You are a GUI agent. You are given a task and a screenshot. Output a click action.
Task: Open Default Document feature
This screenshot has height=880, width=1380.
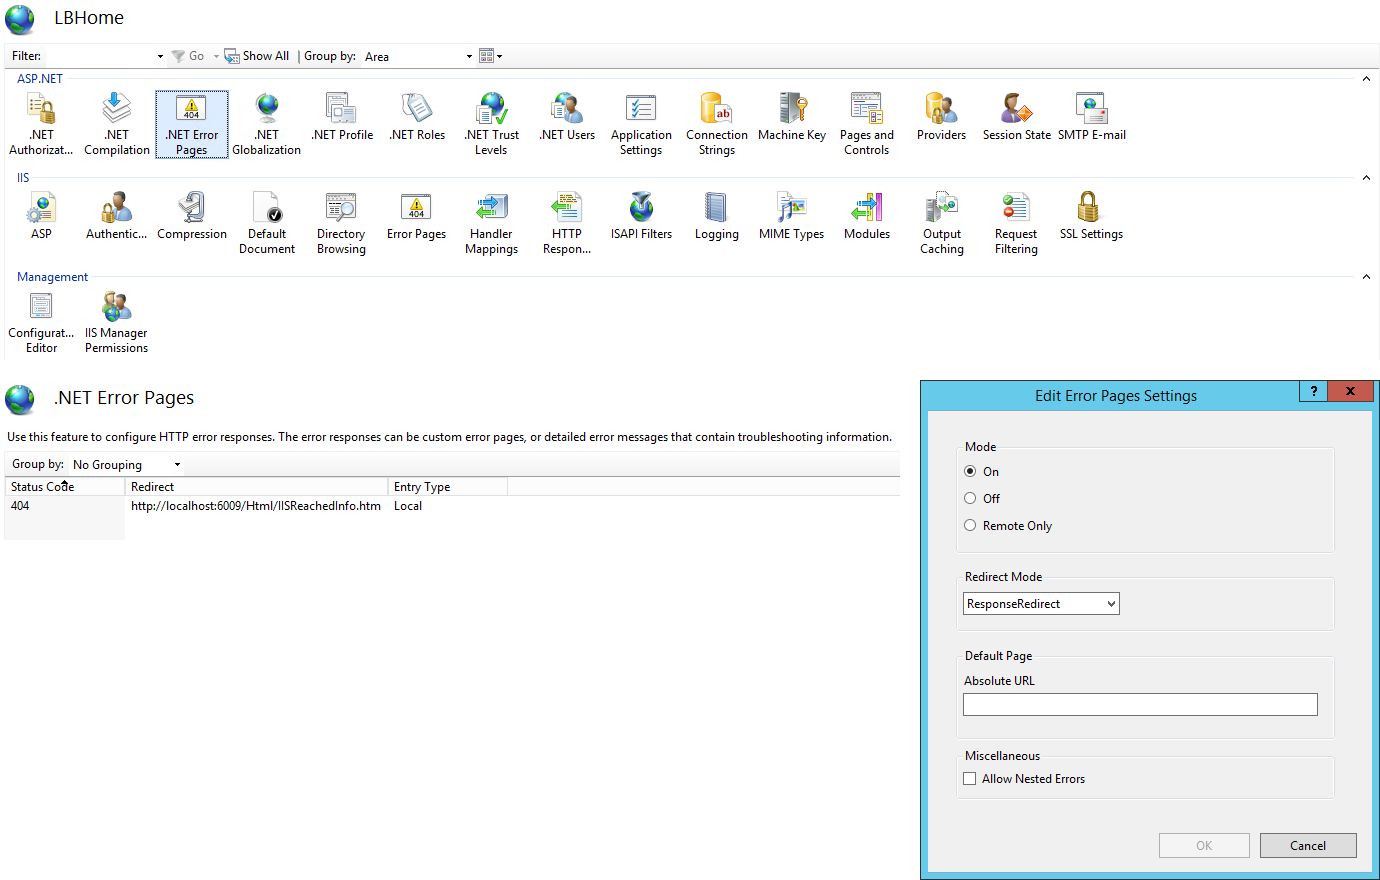click(x=267, y=223)
